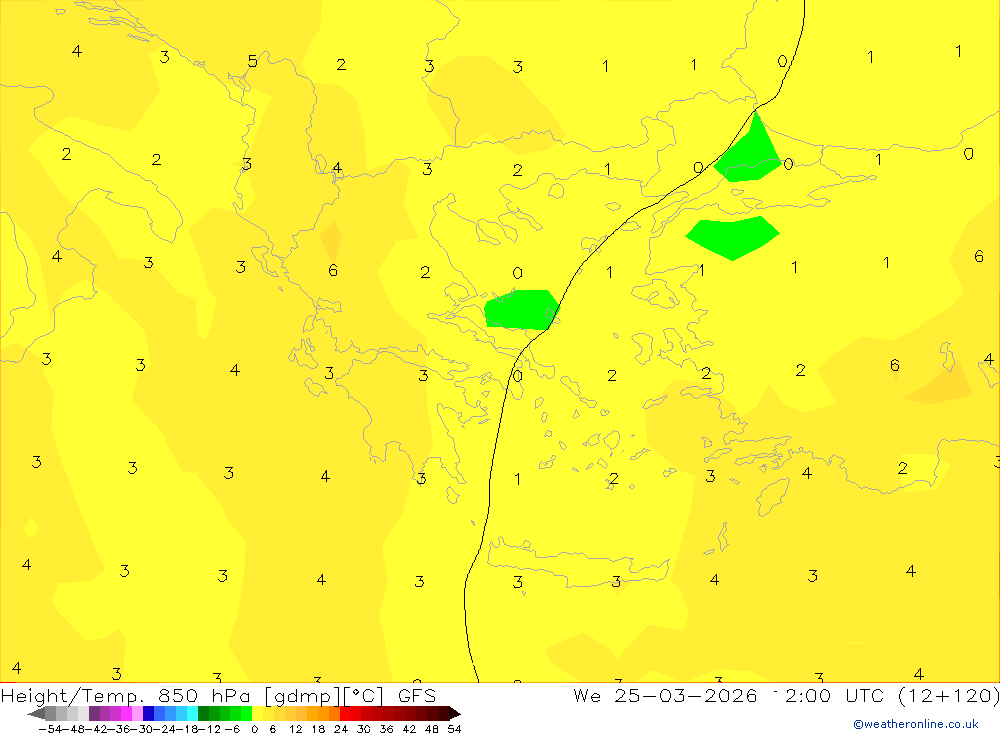This screenshot has width=1000, height=733.
Task: Click the '-18' legend label
Action: (187, 729)
